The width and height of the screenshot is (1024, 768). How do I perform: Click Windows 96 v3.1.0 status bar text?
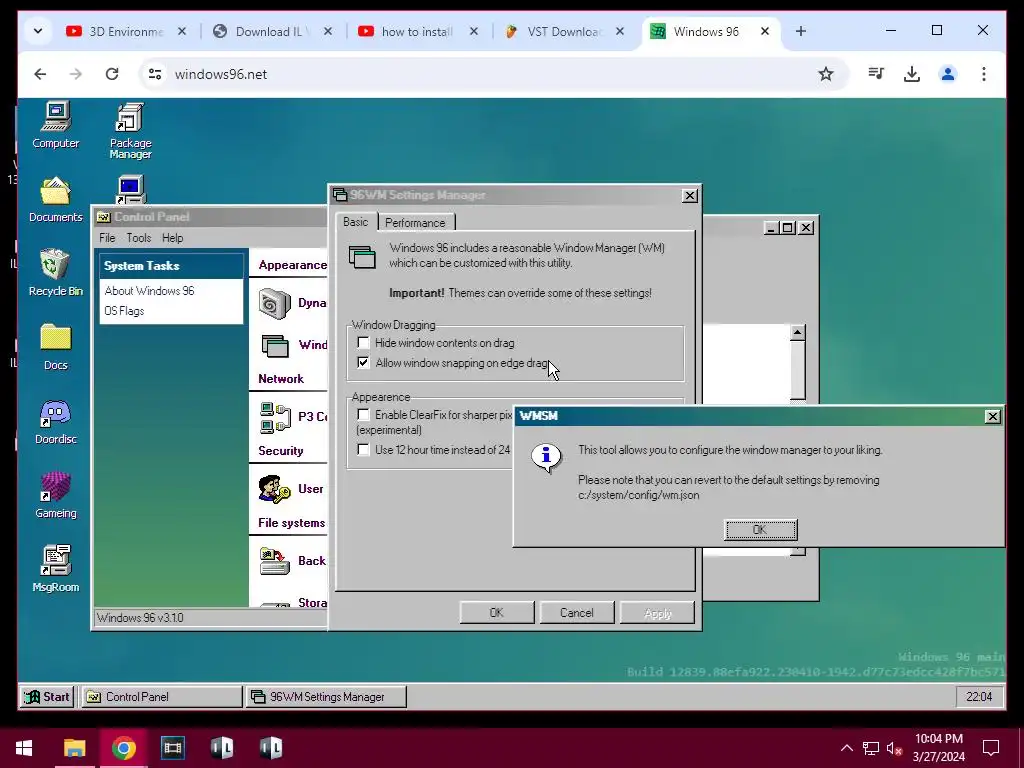pyautogui.click(x=140, y=618)
